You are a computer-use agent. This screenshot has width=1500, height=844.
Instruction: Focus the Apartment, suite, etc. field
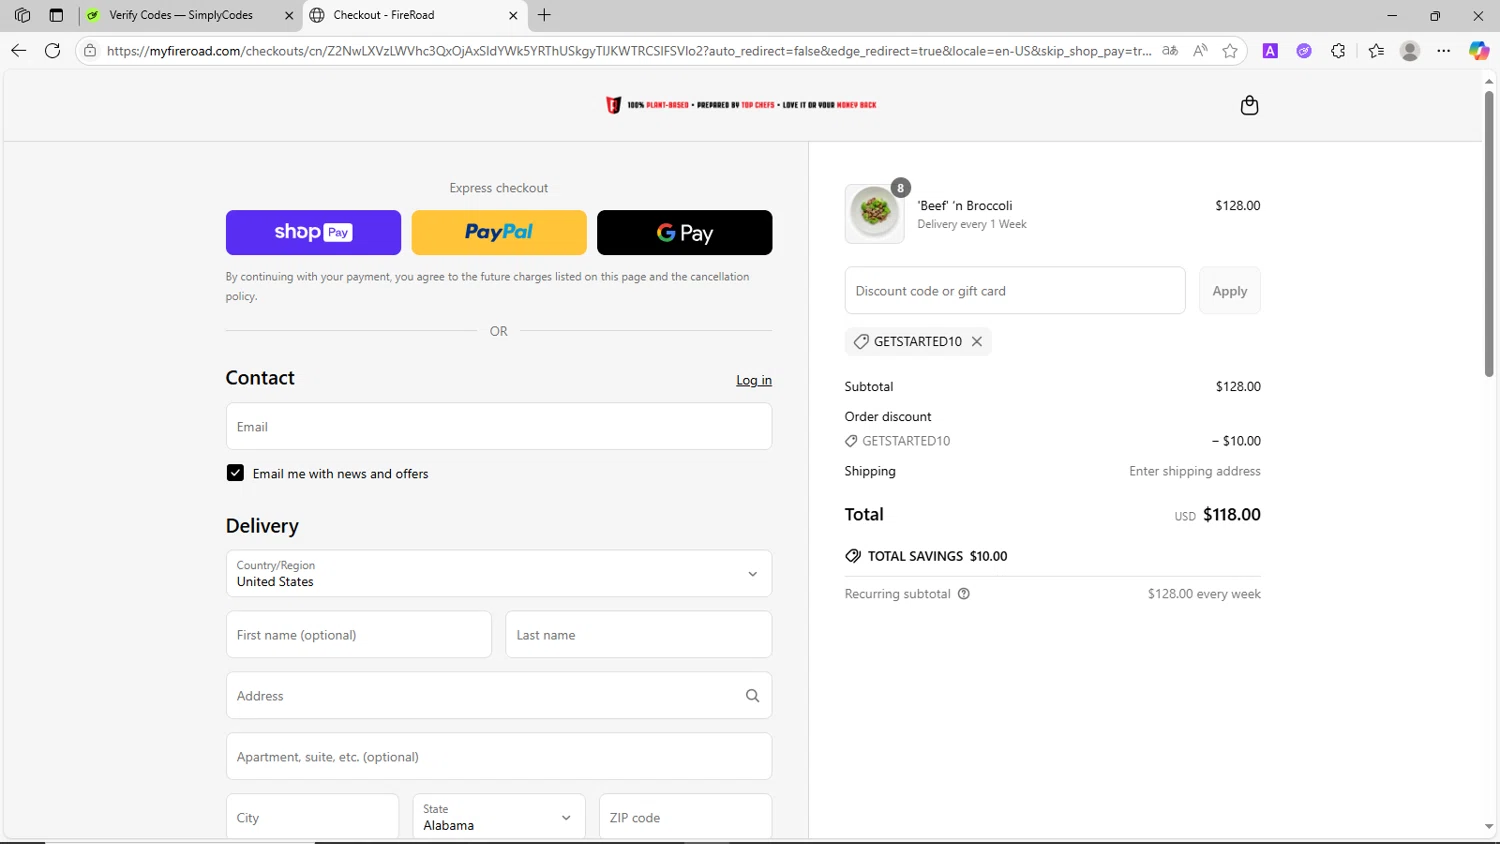[x=499, y=757]
